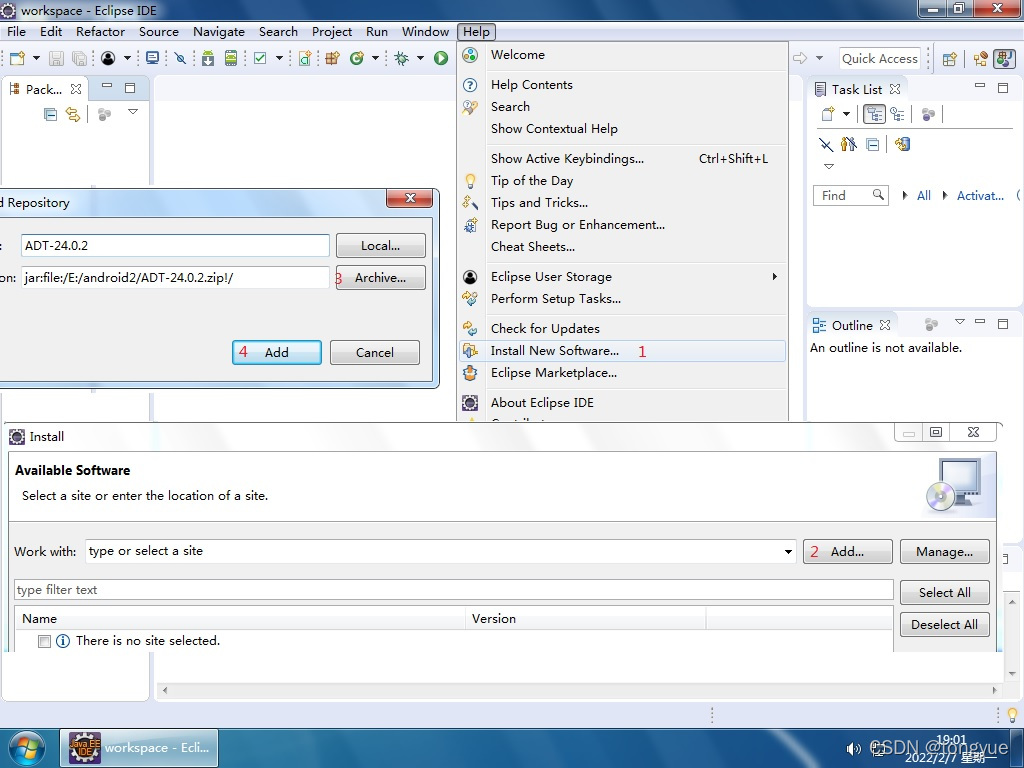Open the Android SDK Manager icon
This screenshot has width=1024, height=768.
coord(208,58)
